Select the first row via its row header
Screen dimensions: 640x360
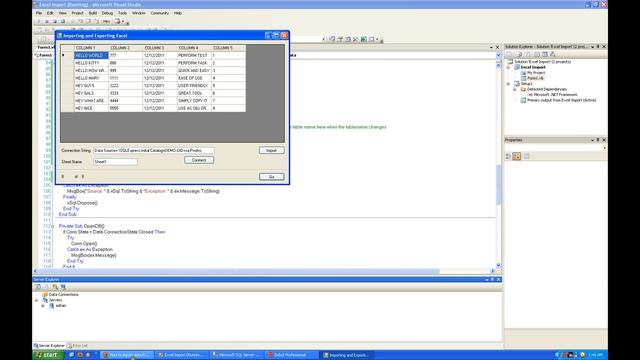tap(67, 55)
